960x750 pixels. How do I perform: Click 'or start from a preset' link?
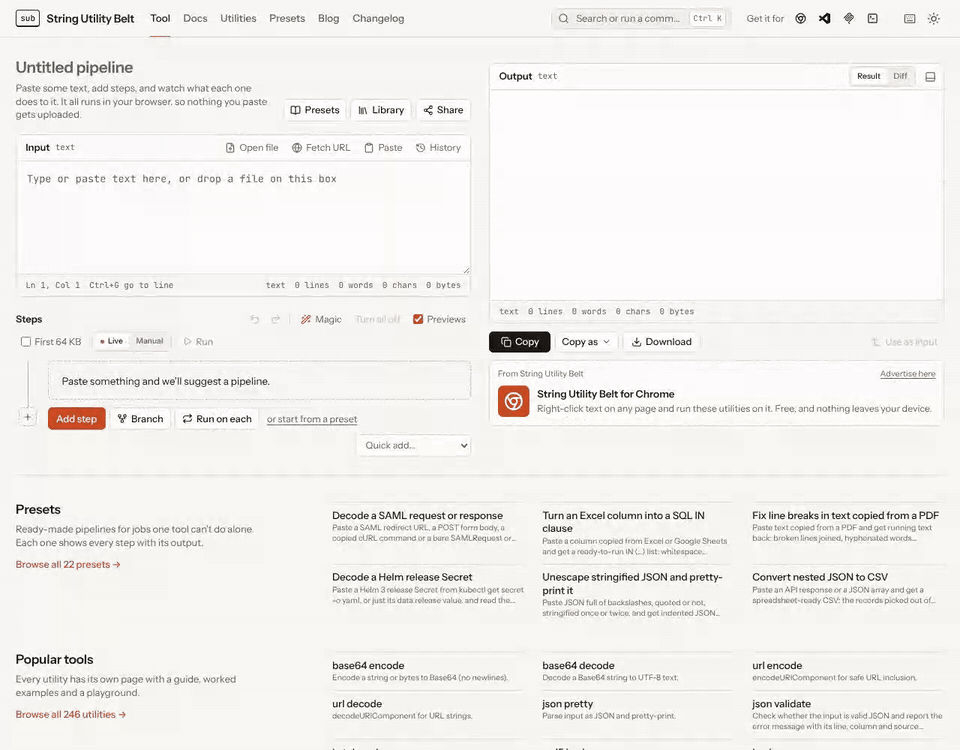click(312, 419)
